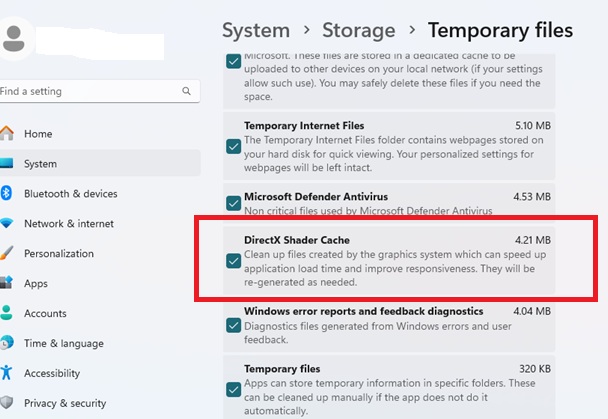The width and height of the screenshot is (608, 419).
Task: Open Privacy & security in the sidebar
Action: click(64, 403)
